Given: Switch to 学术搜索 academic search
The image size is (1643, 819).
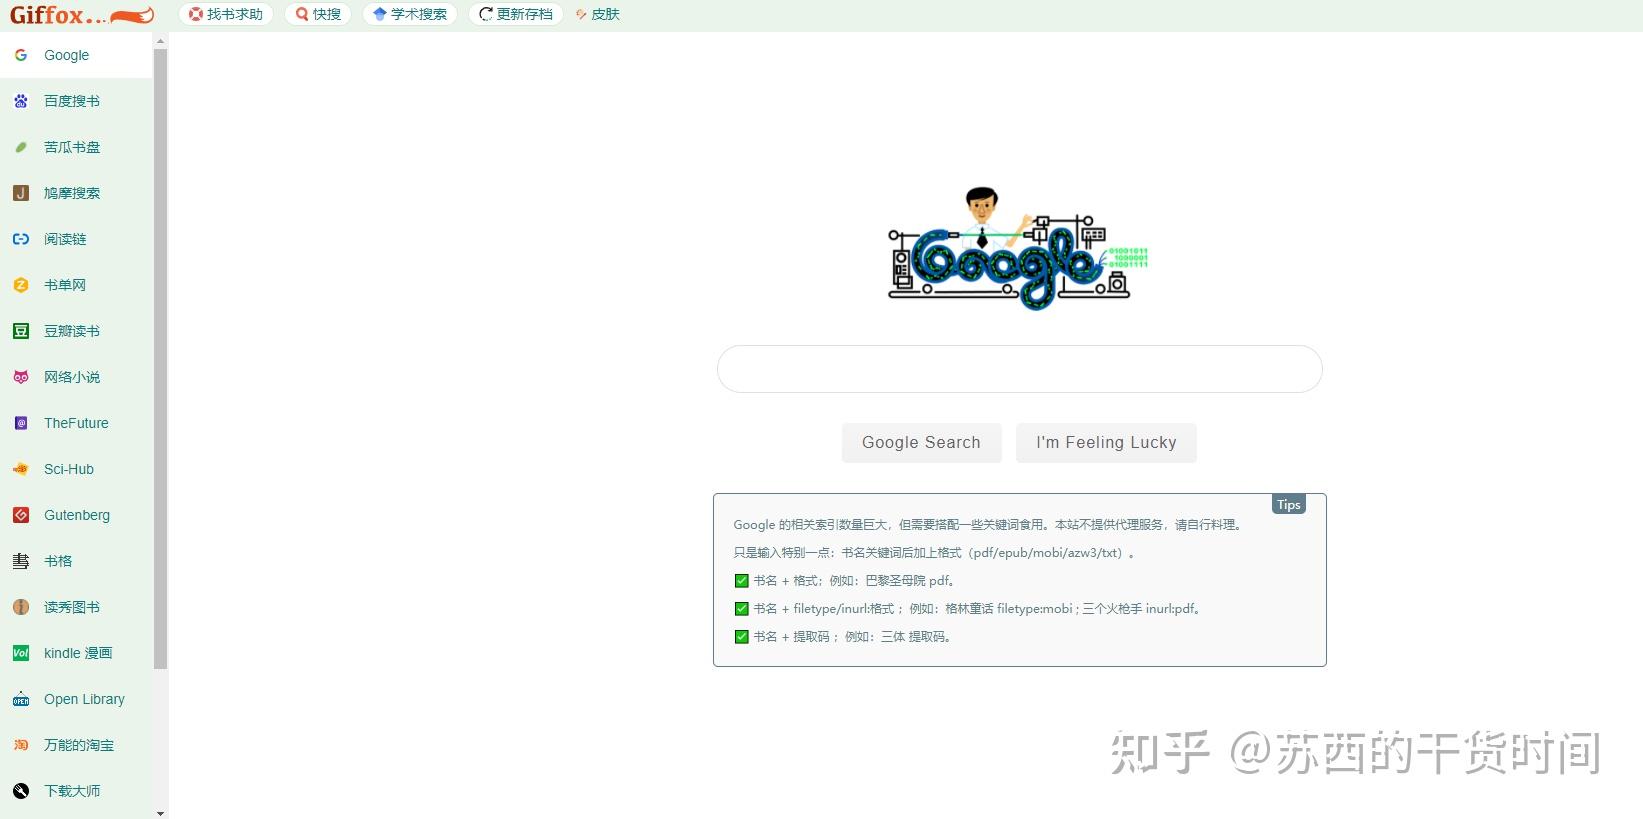Looking at the screenshot, I should pyautogui.click(x=410, y=14).
